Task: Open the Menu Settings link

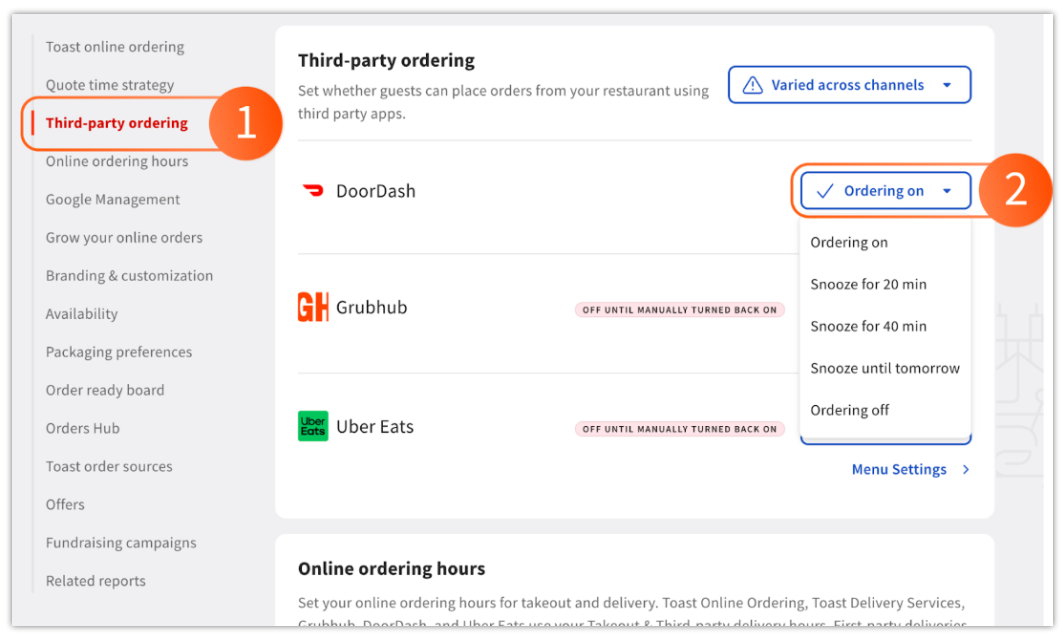Action: pyautogui.click(x=899, y=469)
